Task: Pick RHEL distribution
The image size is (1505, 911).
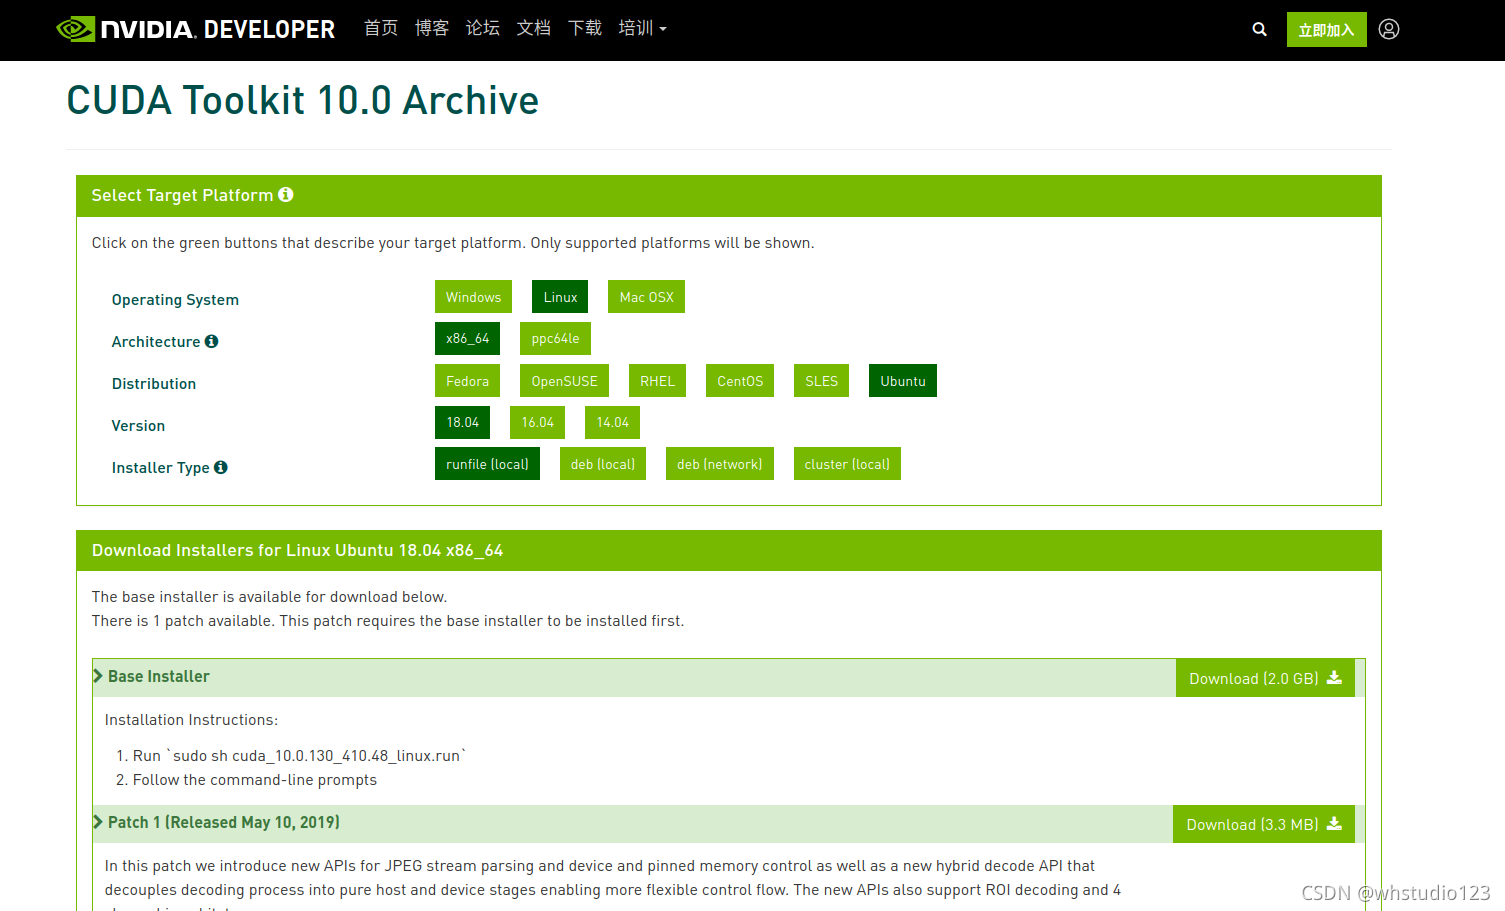Action: [657, 381]
